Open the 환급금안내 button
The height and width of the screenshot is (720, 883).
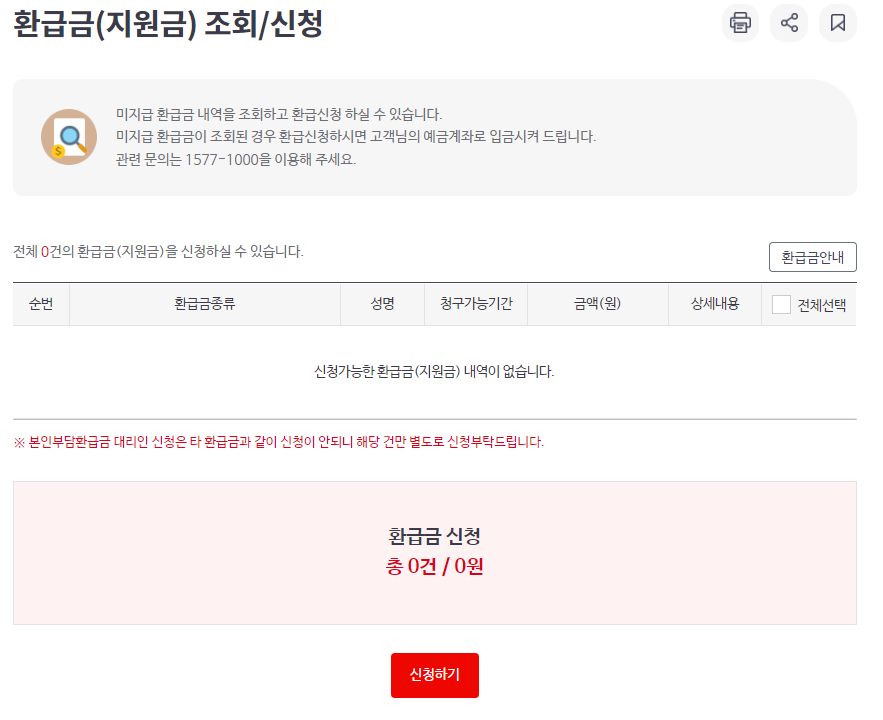tap(813, 257)
